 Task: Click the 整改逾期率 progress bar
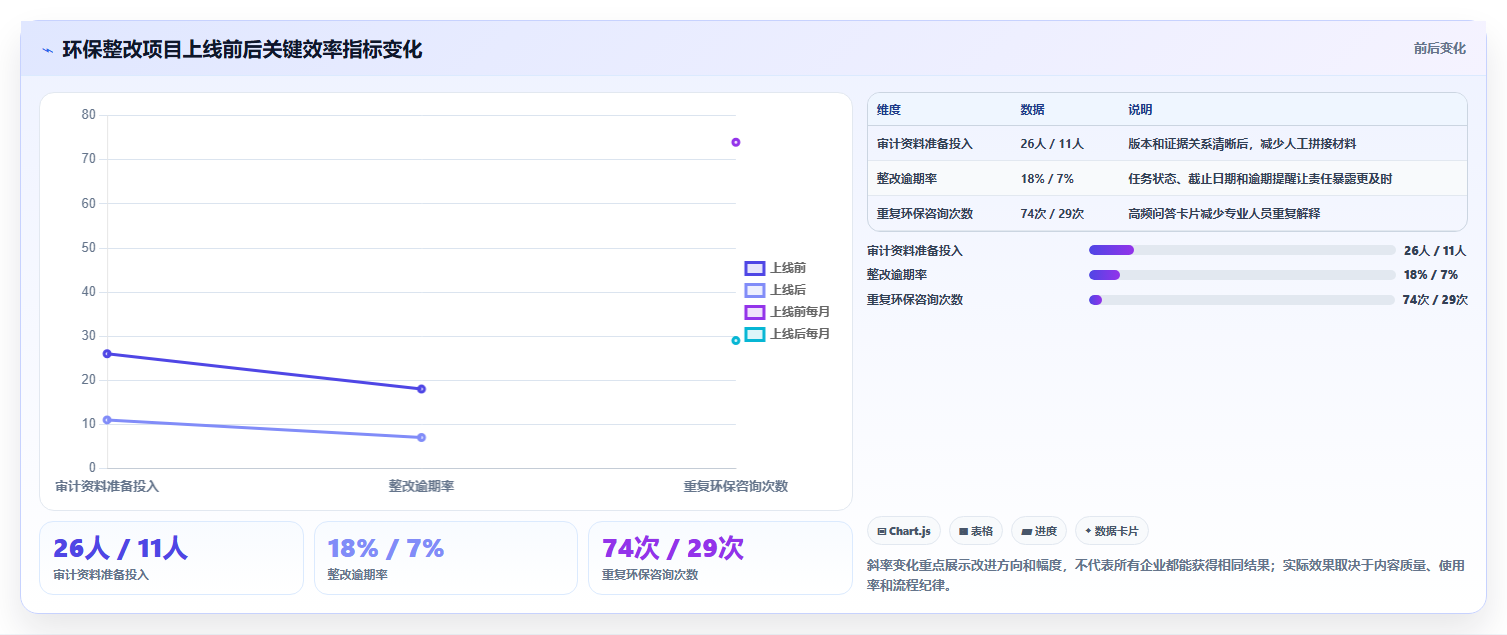pos(1242,274)
